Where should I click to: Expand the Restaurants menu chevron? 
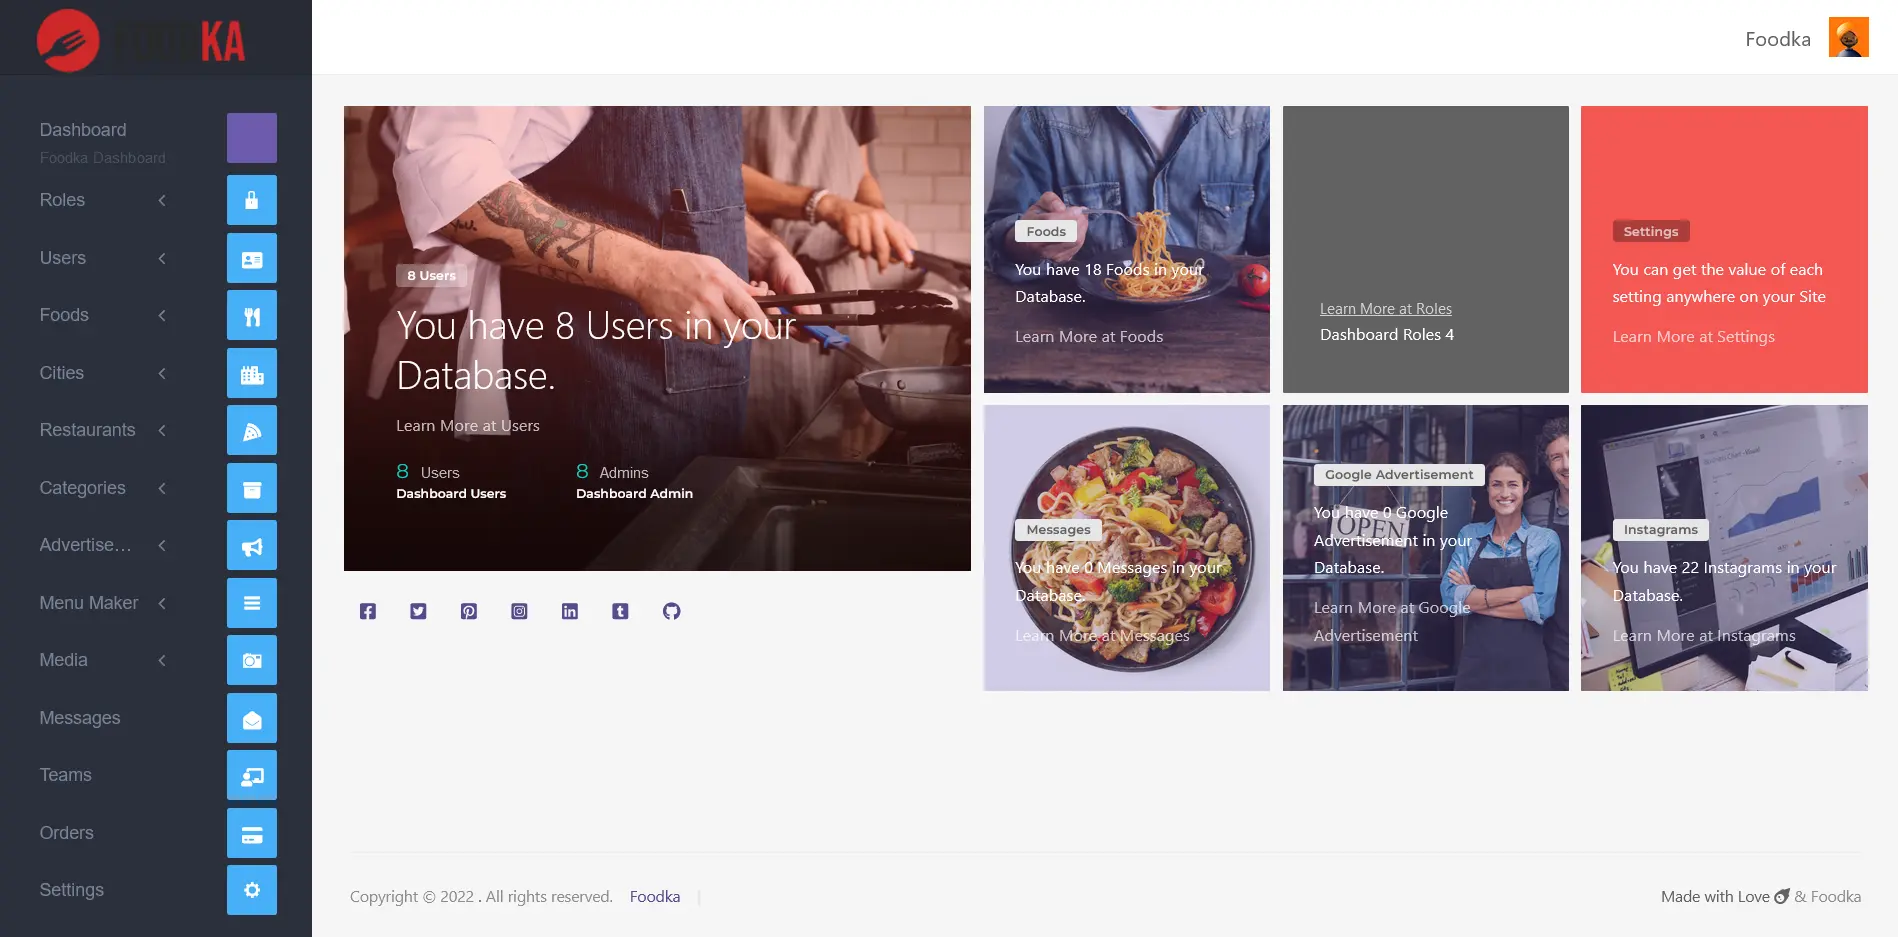click(x=162, y=430)
